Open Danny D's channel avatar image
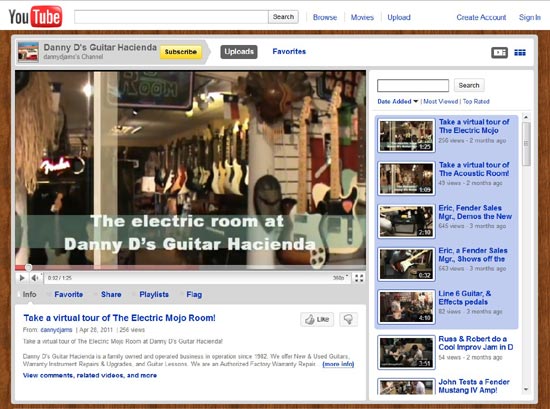The height and width of the screenshot is (409, 550). point(28,52)
